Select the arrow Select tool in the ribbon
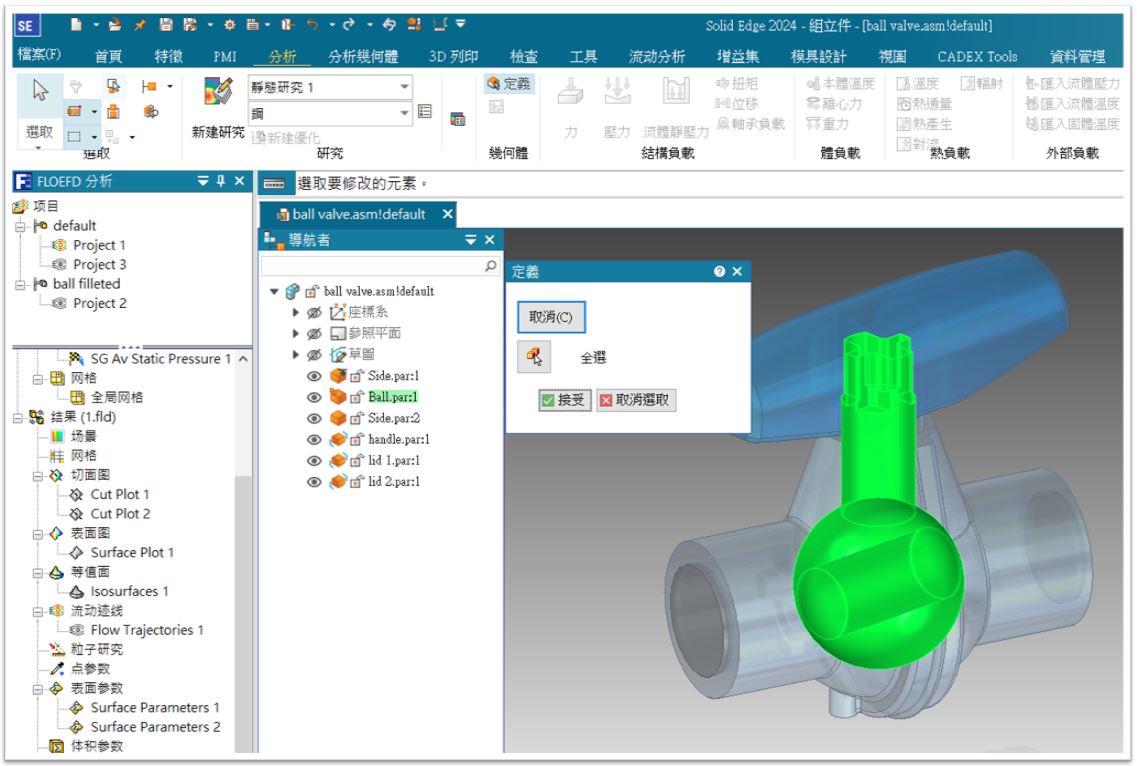 40,91
